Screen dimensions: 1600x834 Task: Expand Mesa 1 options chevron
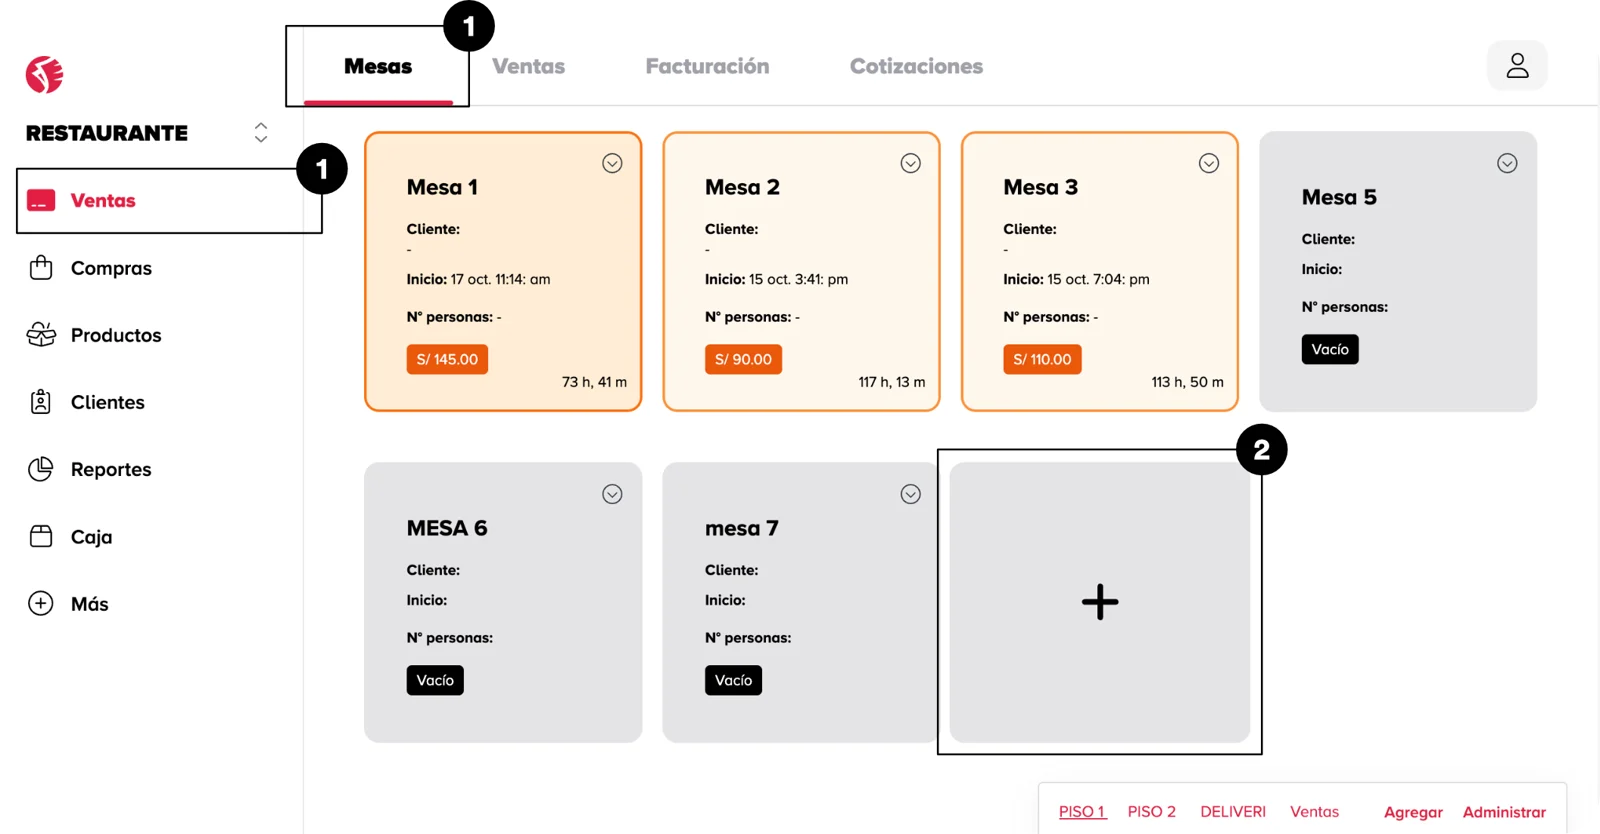pyautogui.click(x=612, y=163)
